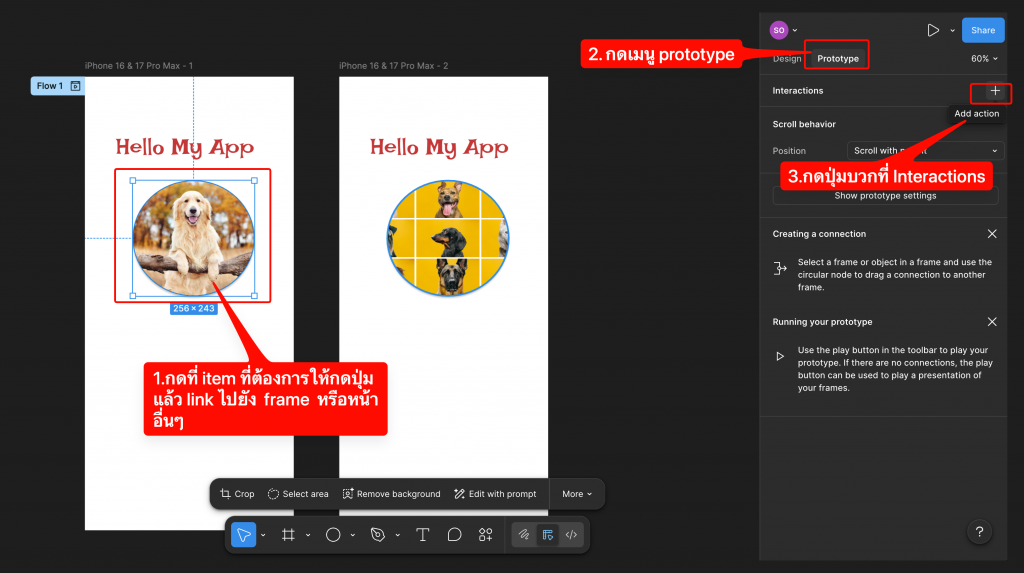This screenshot has width=1024, height=573.
Task: Switch to Draw mode toggle
Action: point(523,535)
